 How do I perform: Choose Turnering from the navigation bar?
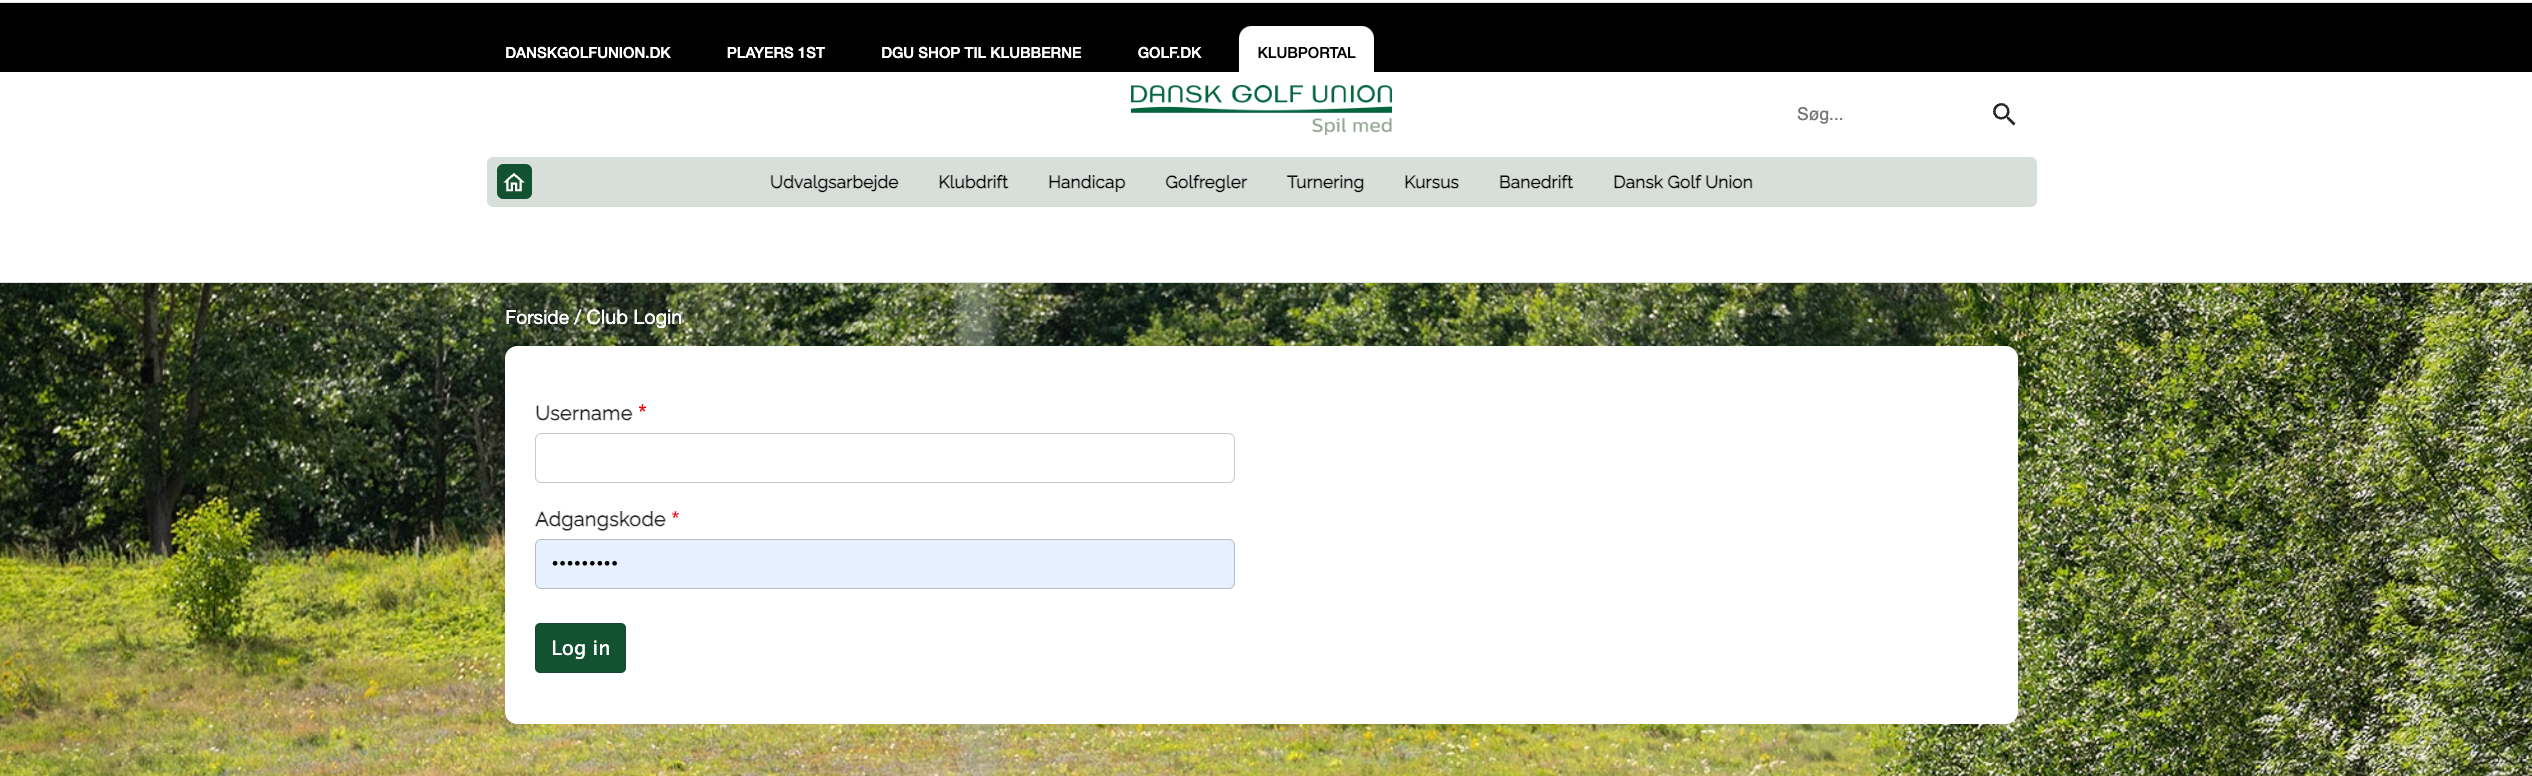click(1324, 182)
